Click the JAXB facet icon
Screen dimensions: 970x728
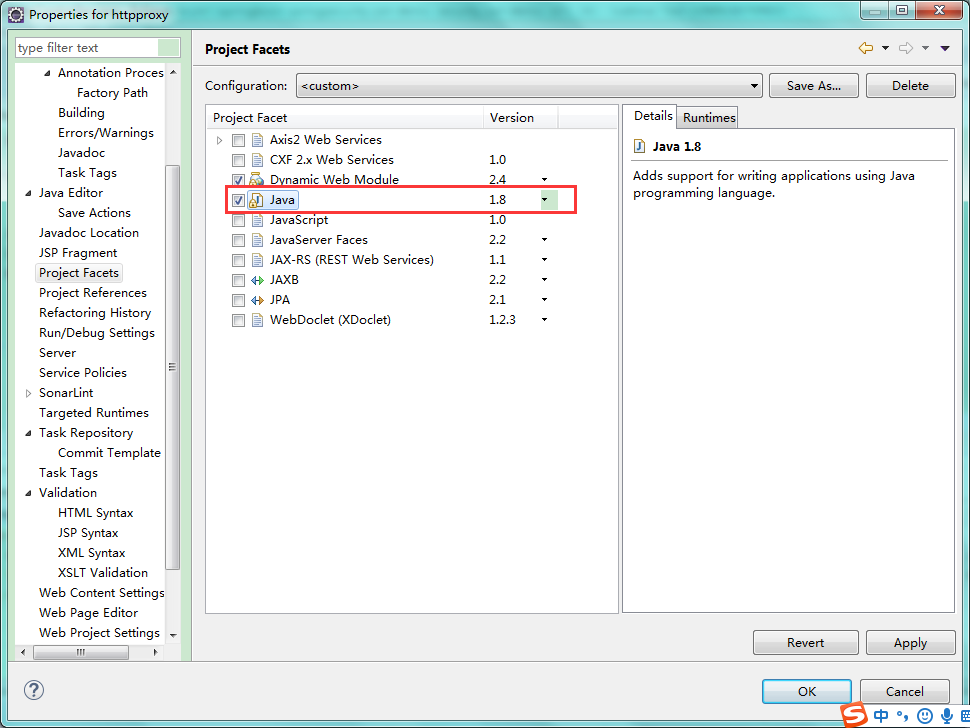click(x=257, y=280)
